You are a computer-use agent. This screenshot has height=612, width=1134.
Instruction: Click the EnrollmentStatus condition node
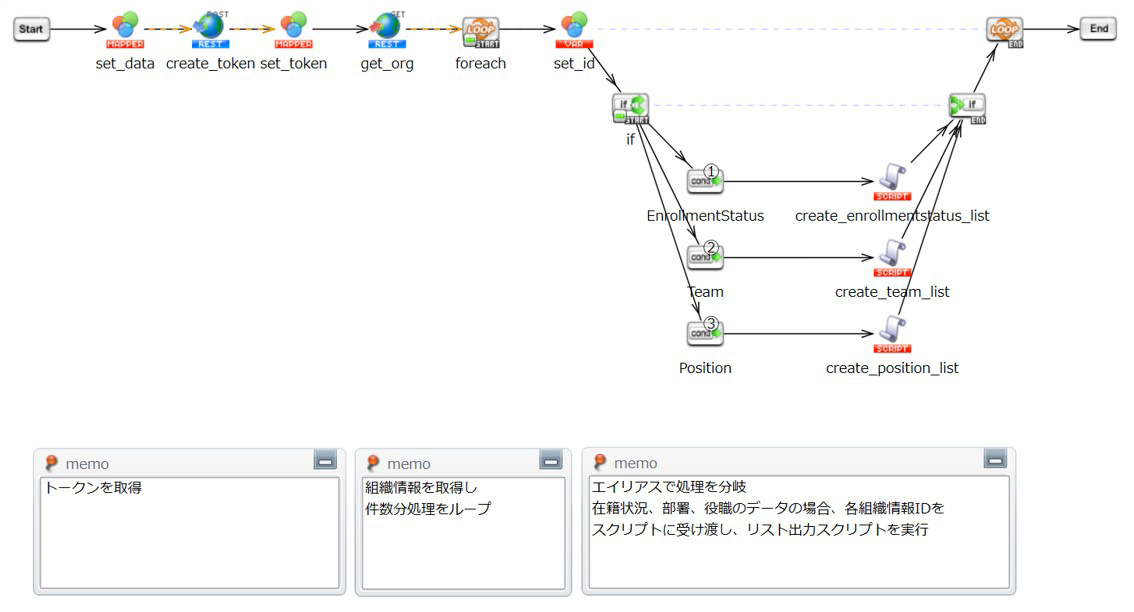705,180
